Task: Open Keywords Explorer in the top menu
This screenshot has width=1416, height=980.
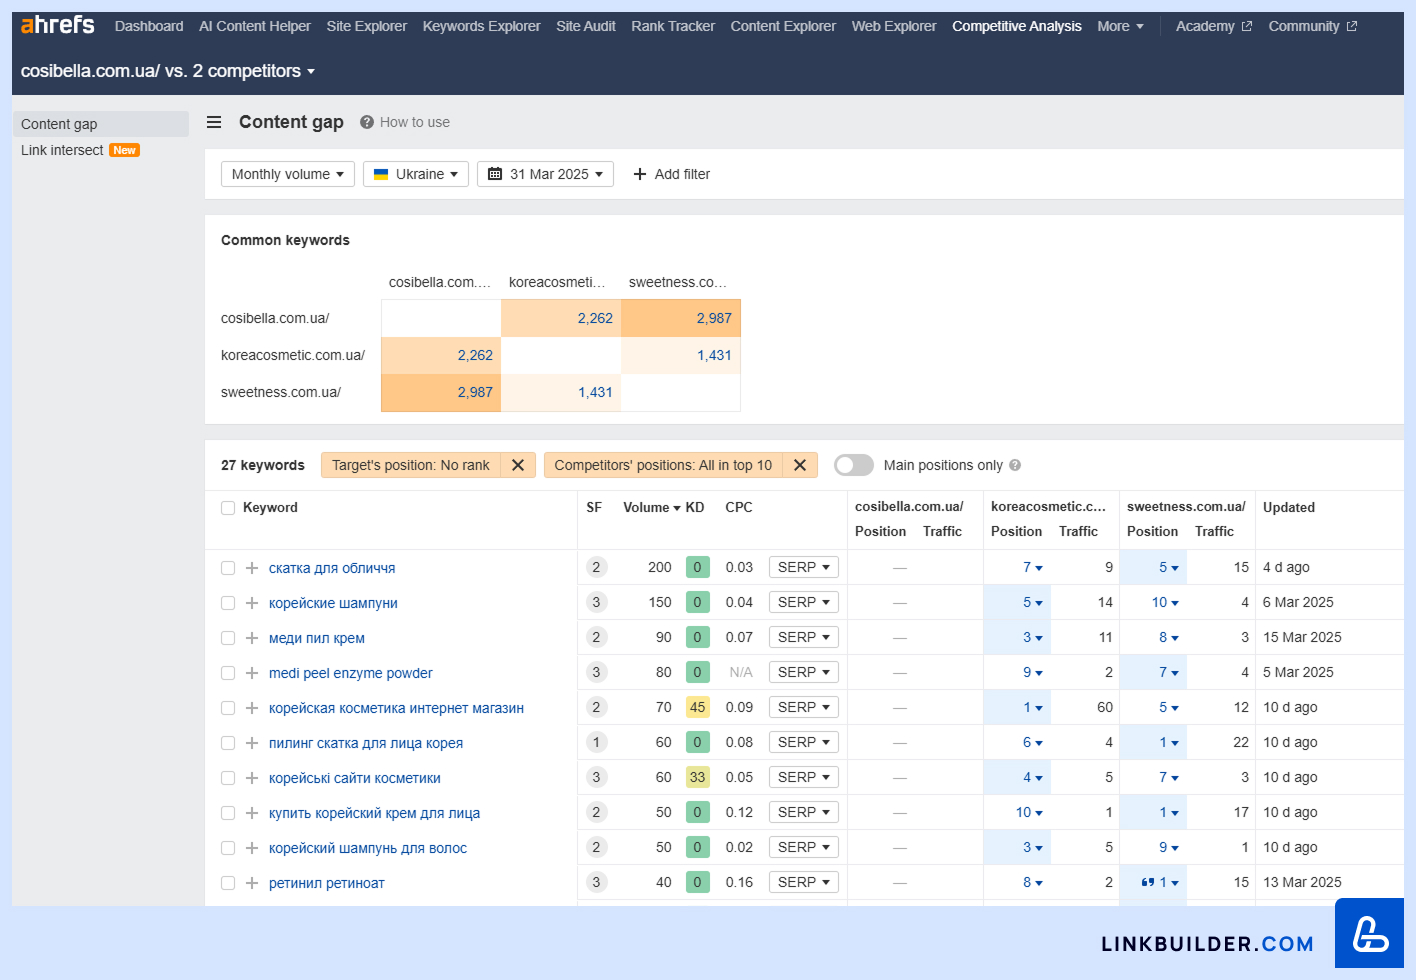Action: [481, 26]
